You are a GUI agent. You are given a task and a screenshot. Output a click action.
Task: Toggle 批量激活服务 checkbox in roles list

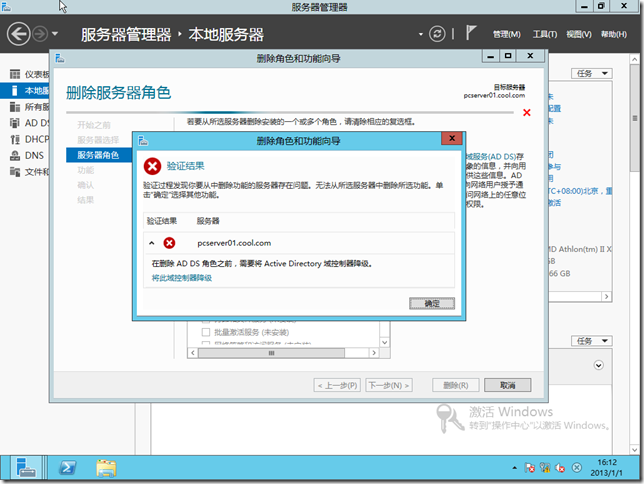tap(206, 332)
